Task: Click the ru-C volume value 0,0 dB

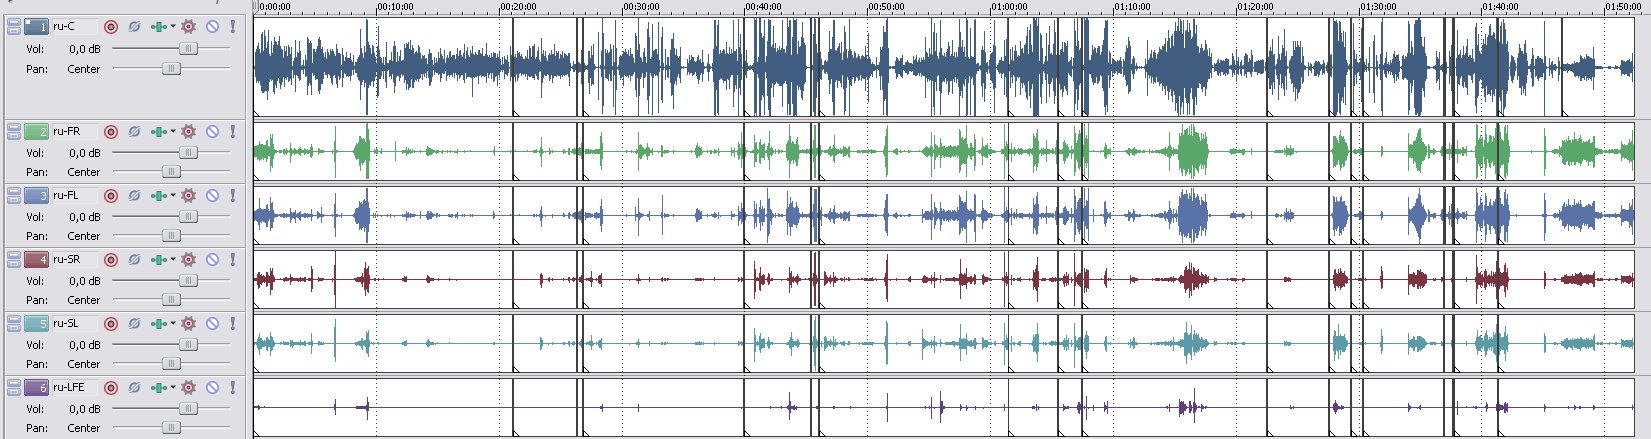Action: (85, 49)
